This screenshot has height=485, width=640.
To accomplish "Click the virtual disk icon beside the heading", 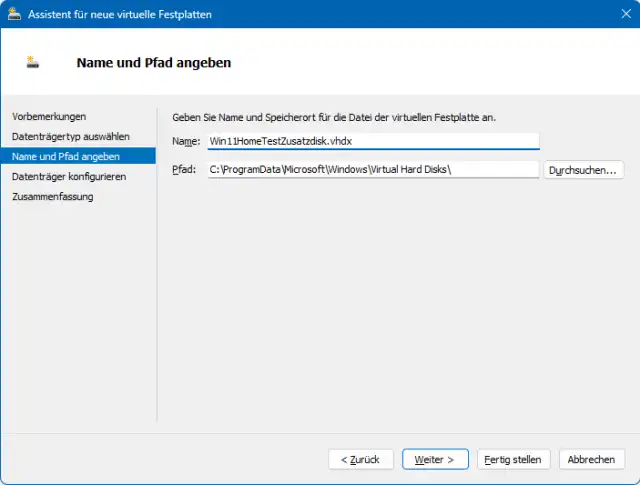I will point(33,62).
